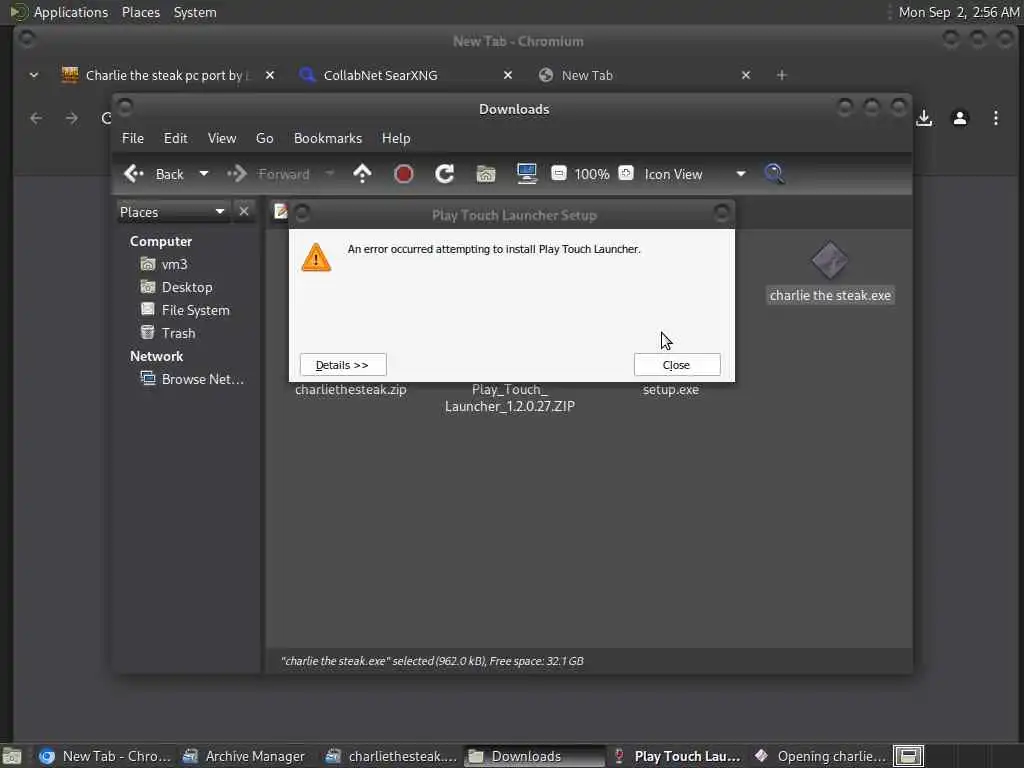Open the System menu

(x=195, y=12)
